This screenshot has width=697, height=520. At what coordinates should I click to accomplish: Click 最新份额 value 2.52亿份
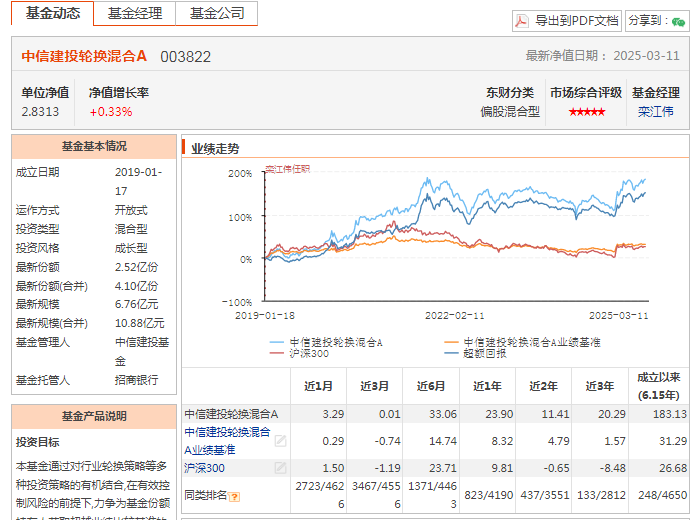136,267
